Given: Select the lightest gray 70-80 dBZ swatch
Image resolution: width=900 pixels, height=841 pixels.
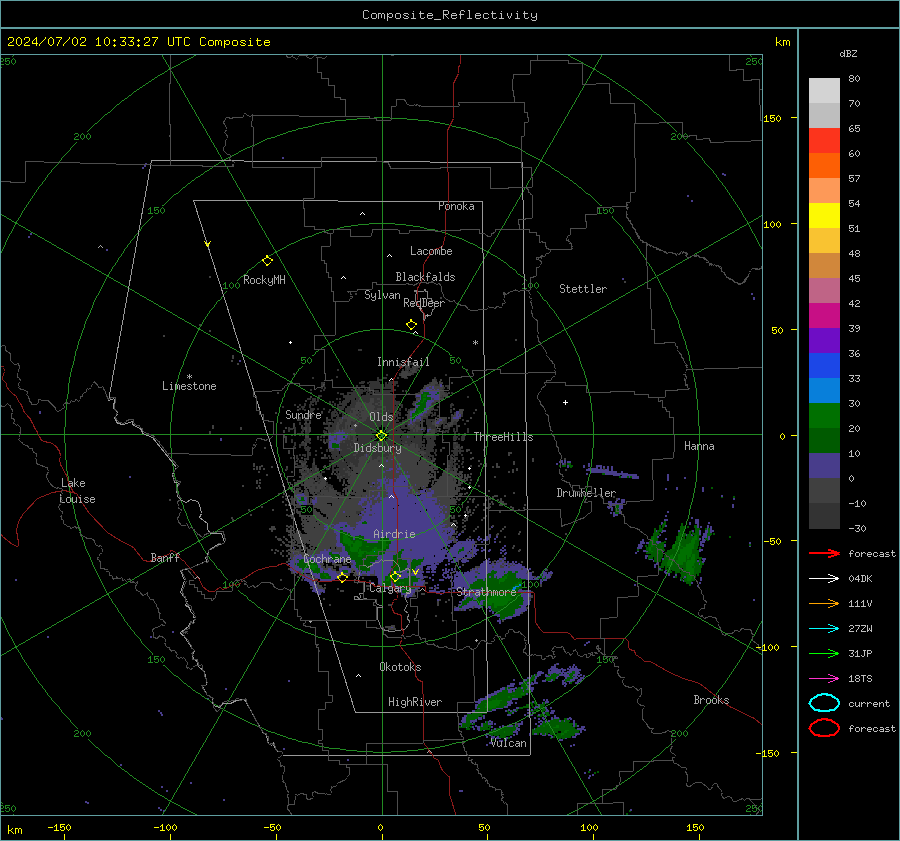Looking at the screenshot, I should click(824, 91).
